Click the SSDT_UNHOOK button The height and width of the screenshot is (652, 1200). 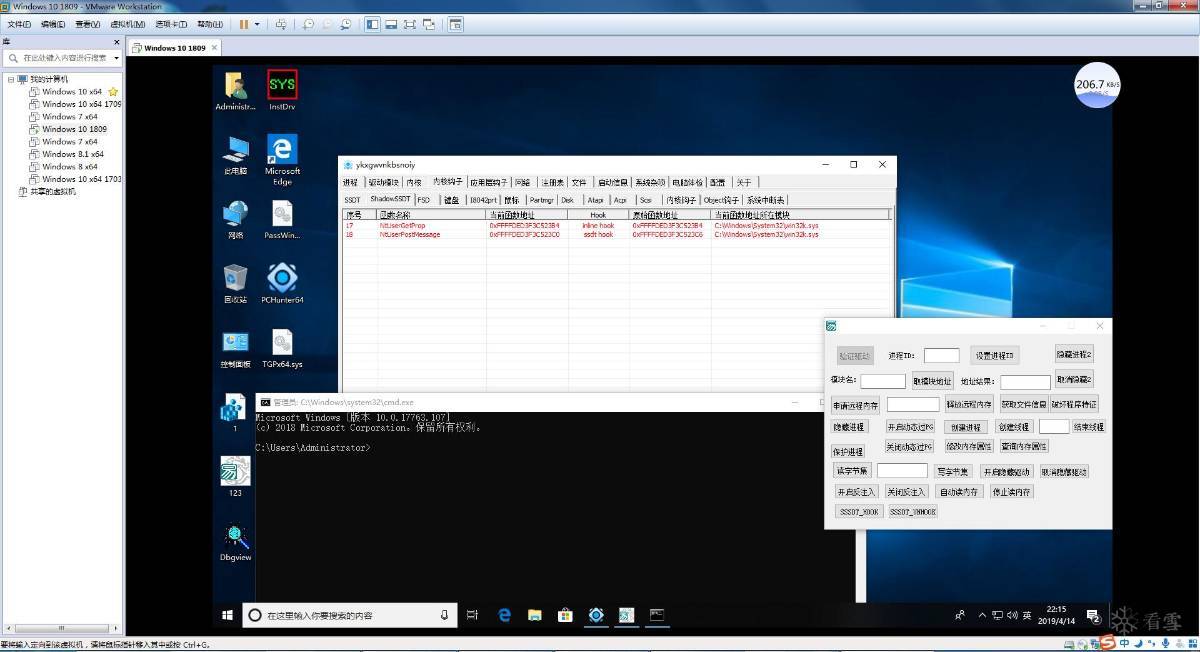coord(912,511)
